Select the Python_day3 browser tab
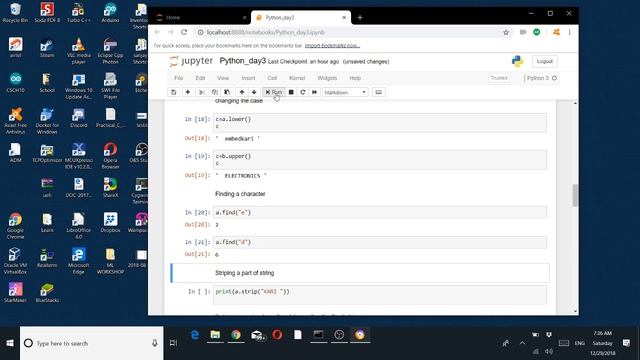640x360 pixels. click(301, 18)
